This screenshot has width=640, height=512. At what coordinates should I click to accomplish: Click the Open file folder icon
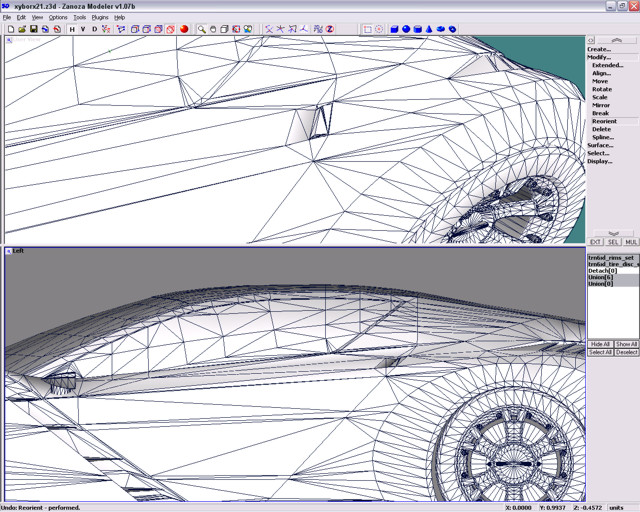pos(22,29)
